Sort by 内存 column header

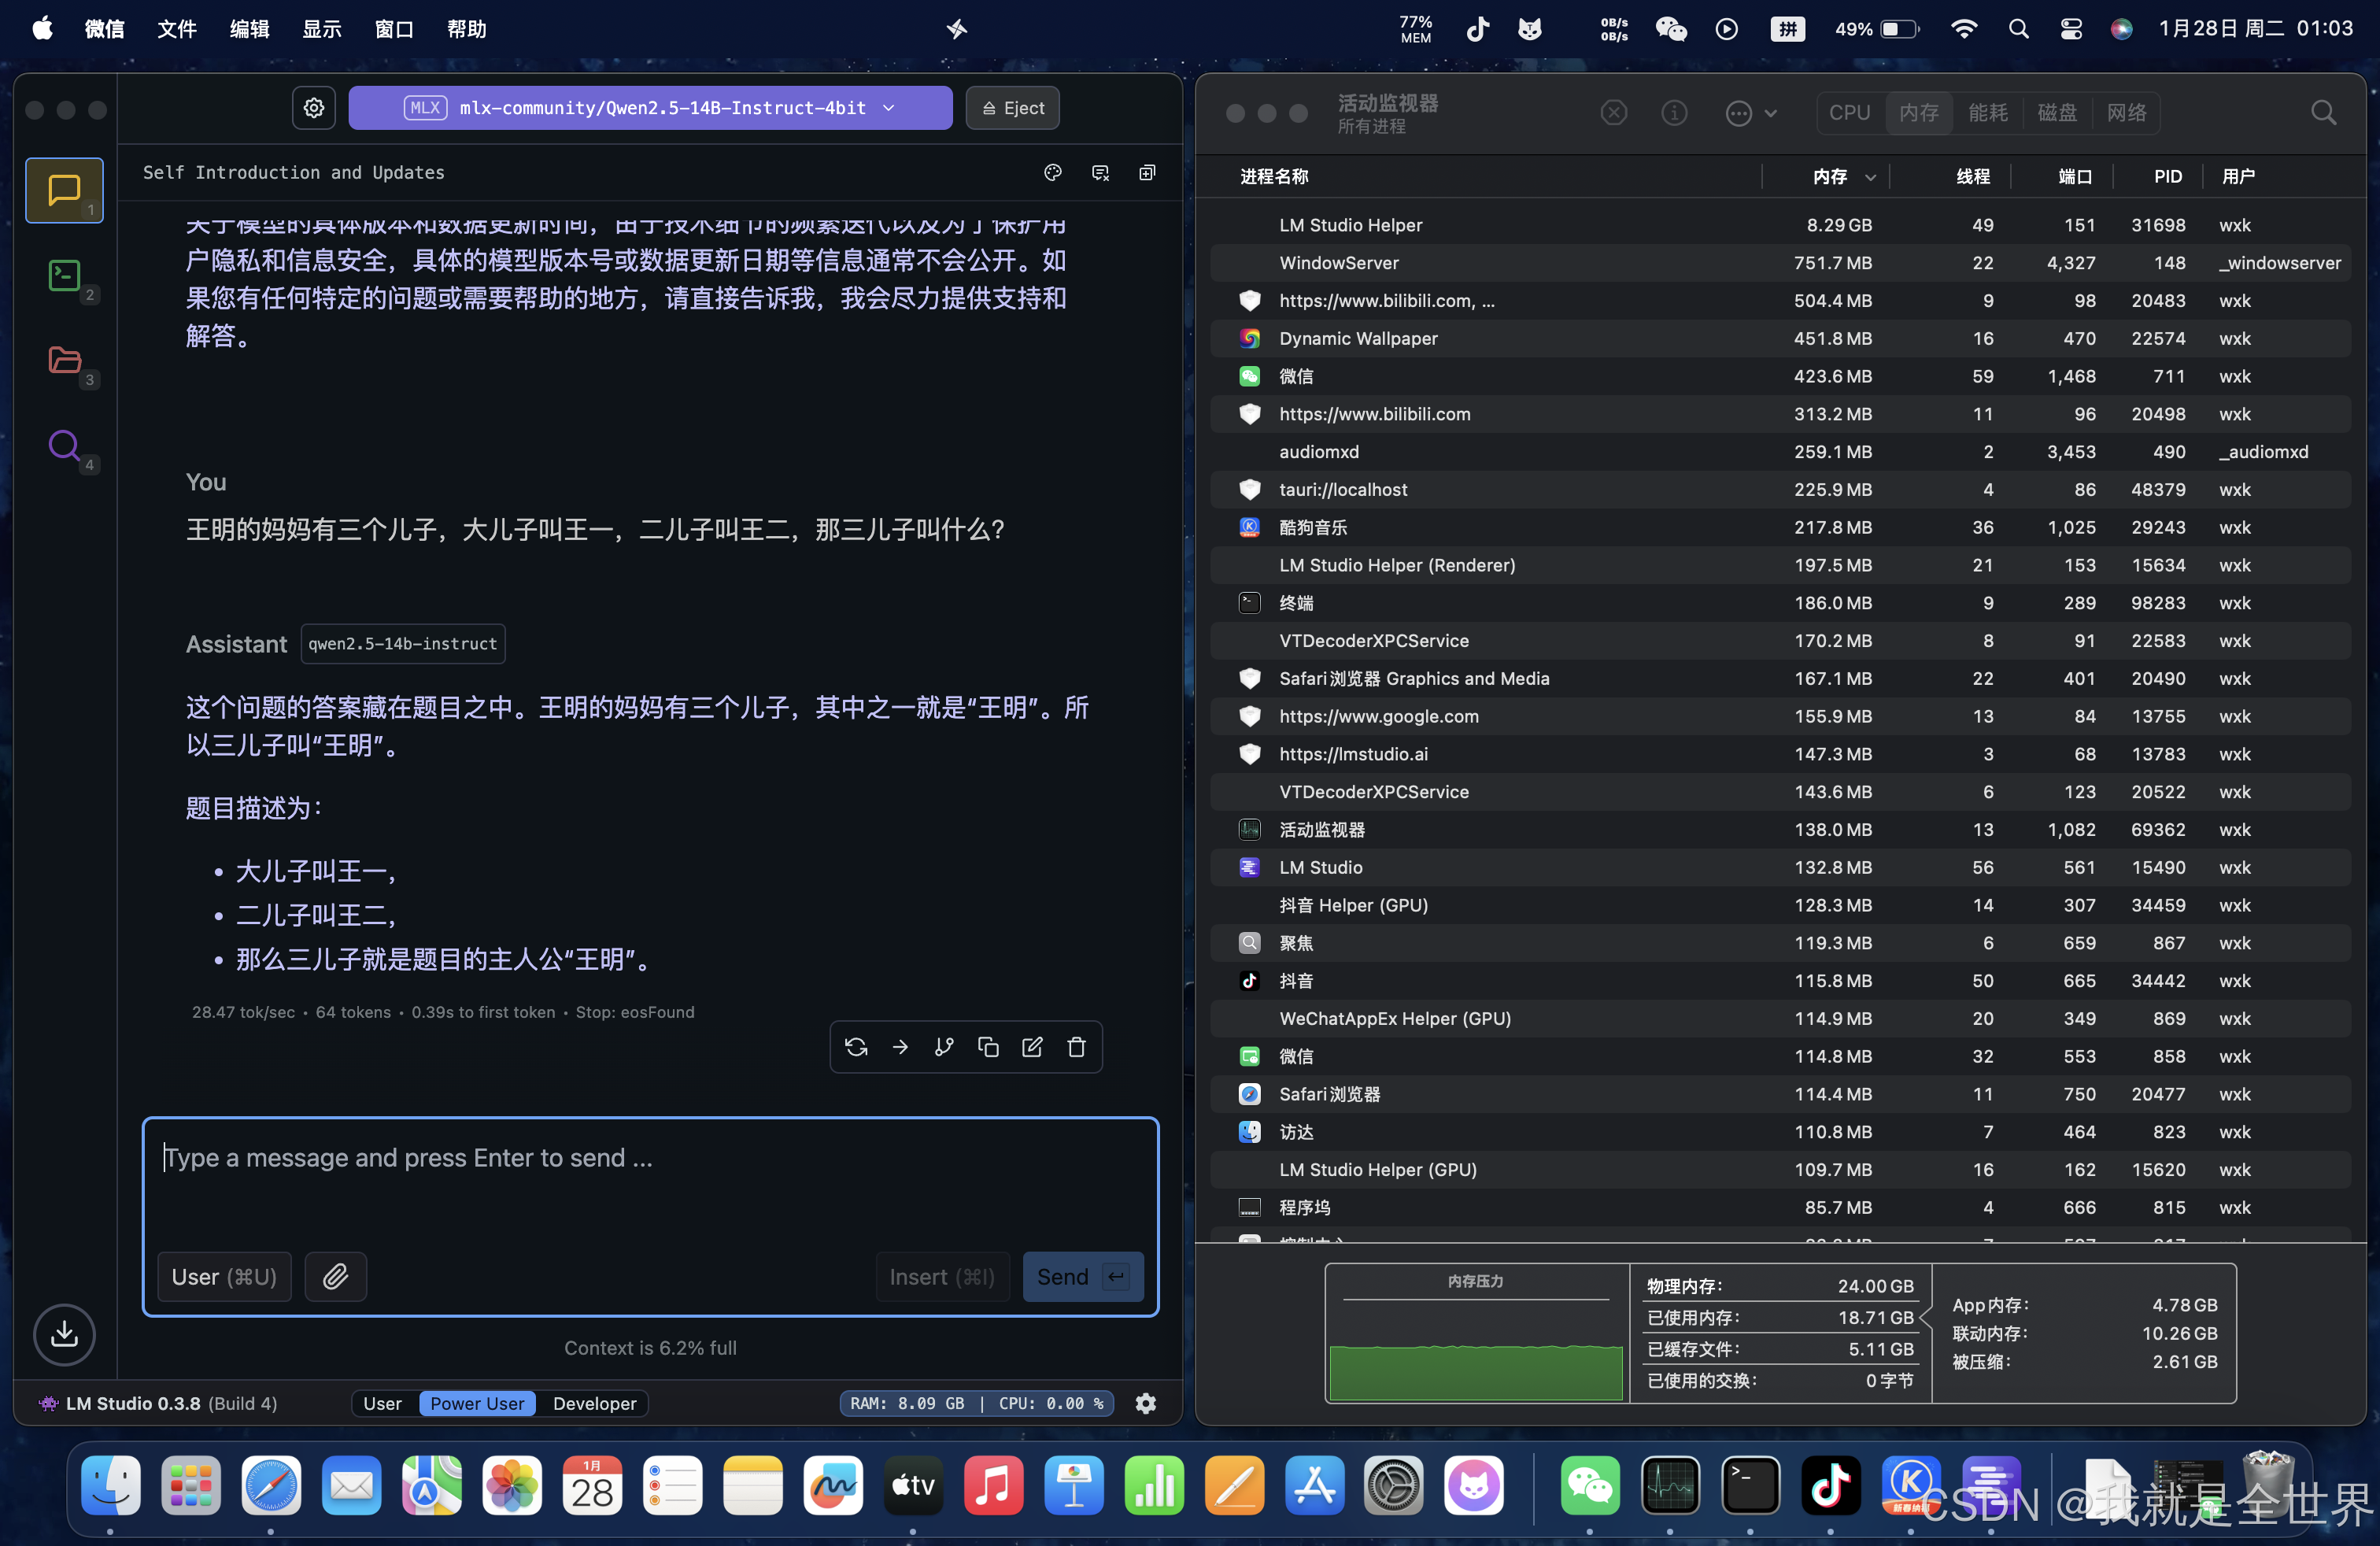(x=1830, y=177)
